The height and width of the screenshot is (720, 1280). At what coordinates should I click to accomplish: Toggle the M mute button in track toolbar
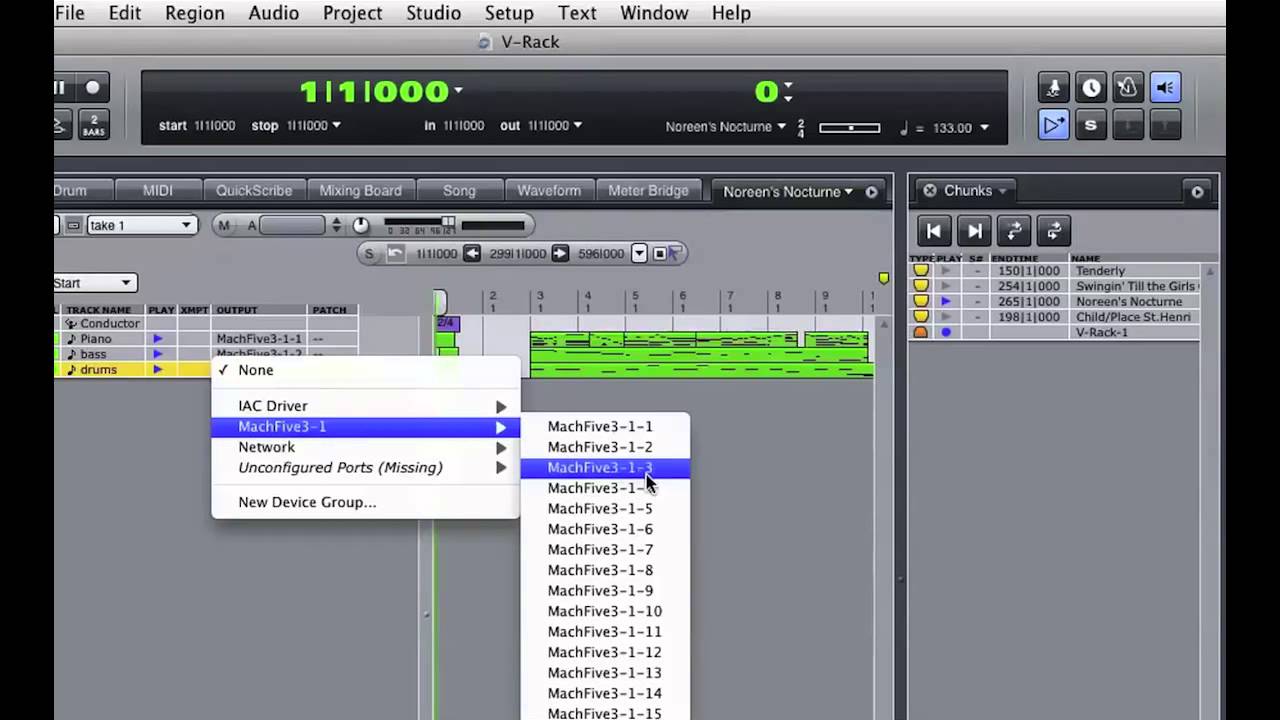tap(224, 226)
